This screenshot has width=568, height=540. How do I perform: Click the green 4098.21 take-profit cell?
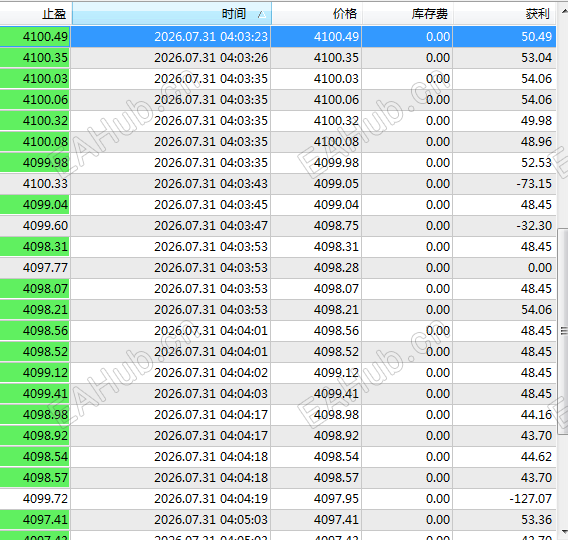[35, 310]
